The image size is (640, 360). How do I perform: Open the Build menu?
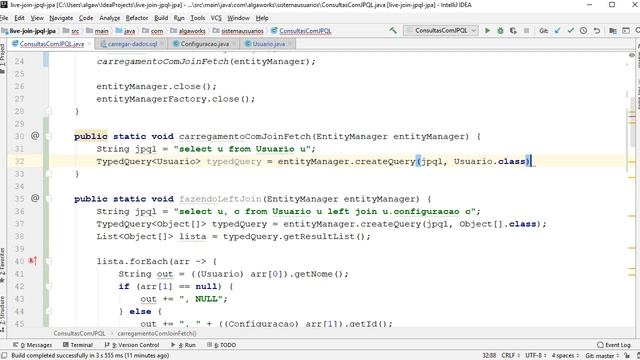161,18
